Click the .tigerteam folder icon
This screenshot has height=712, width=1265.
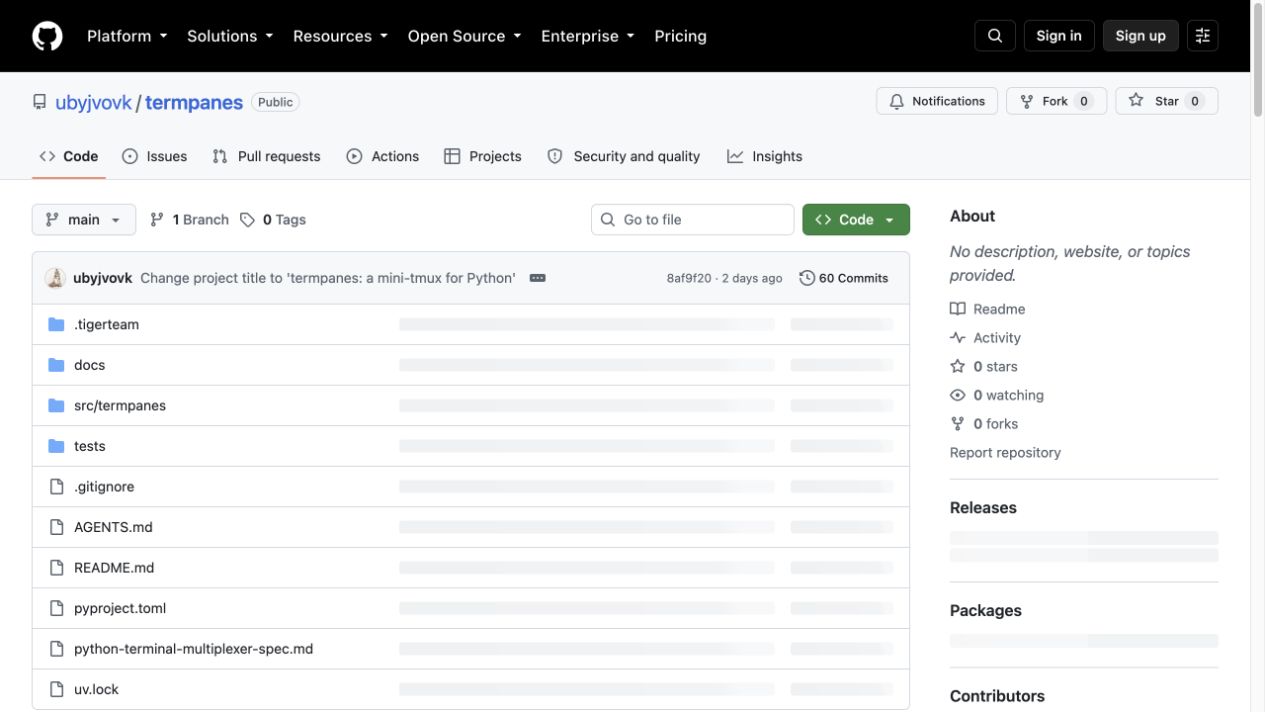56,324
